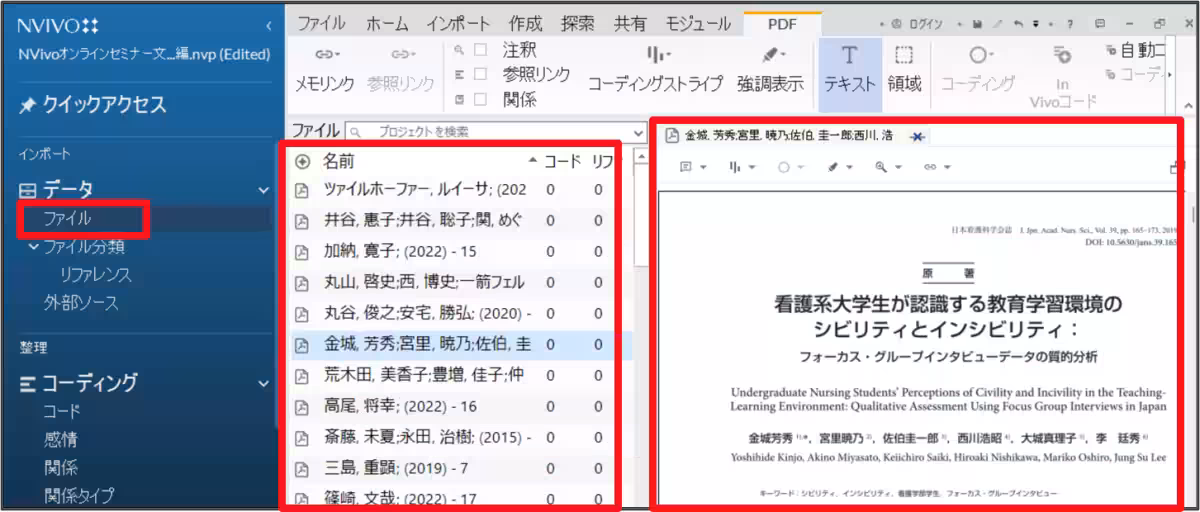Expand the file search box dropdown arrow
1200x512 pixels.
(639, 132)
